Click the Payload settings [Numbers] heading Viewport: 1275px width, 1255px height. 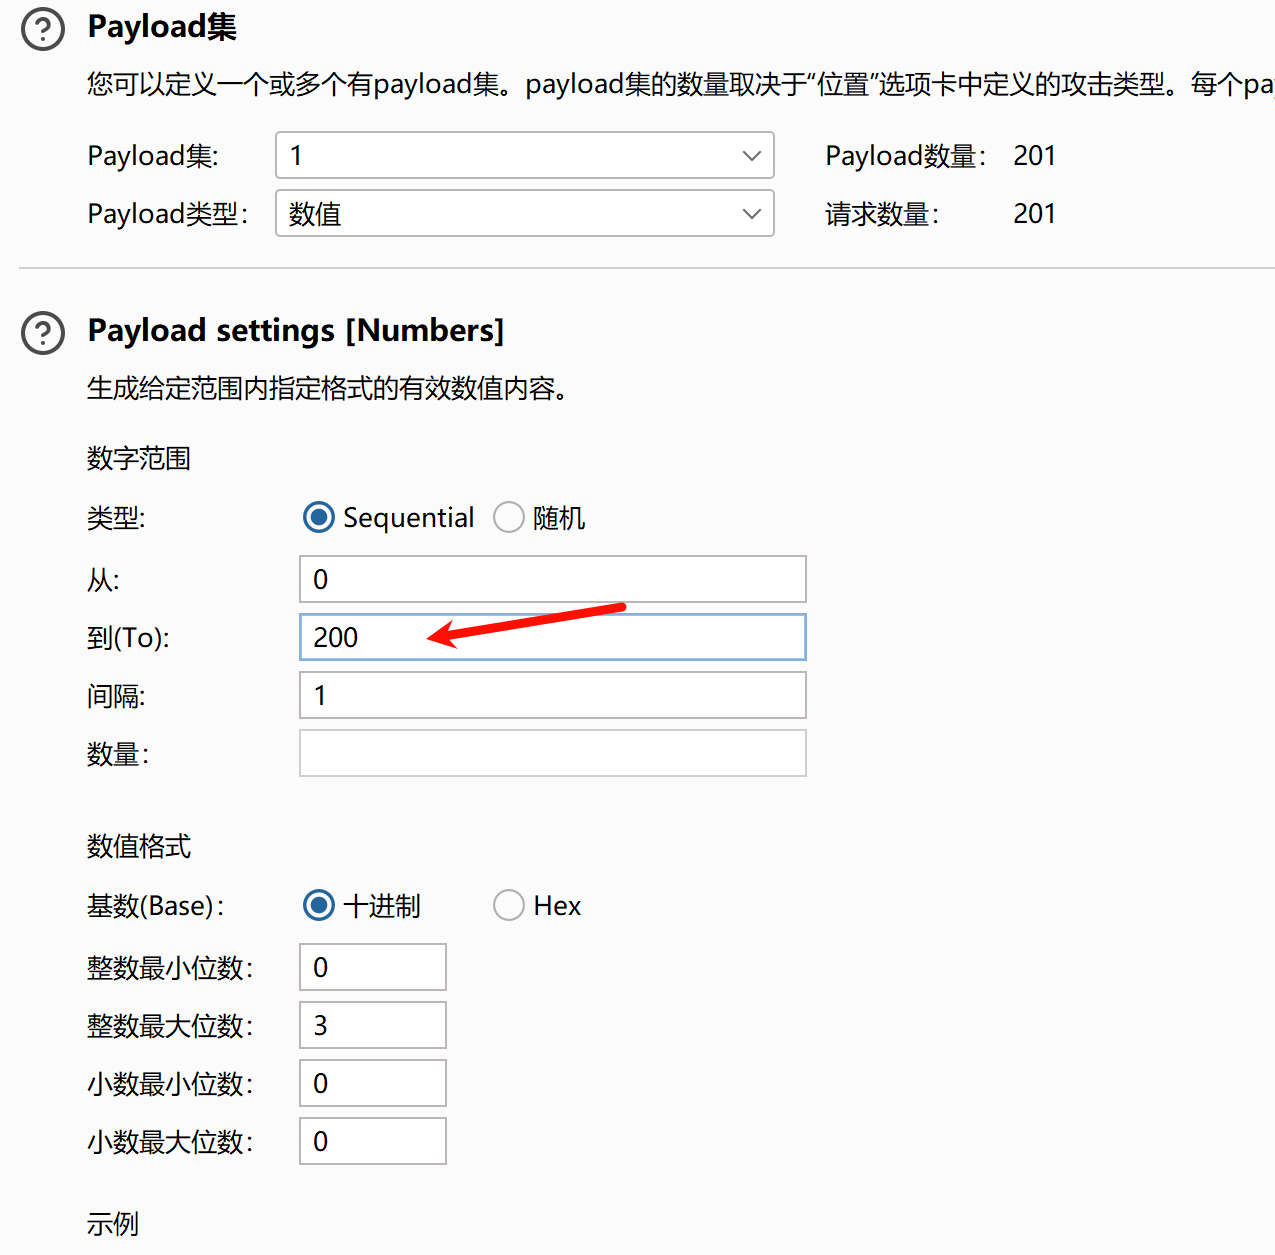[x=296, y=330]
